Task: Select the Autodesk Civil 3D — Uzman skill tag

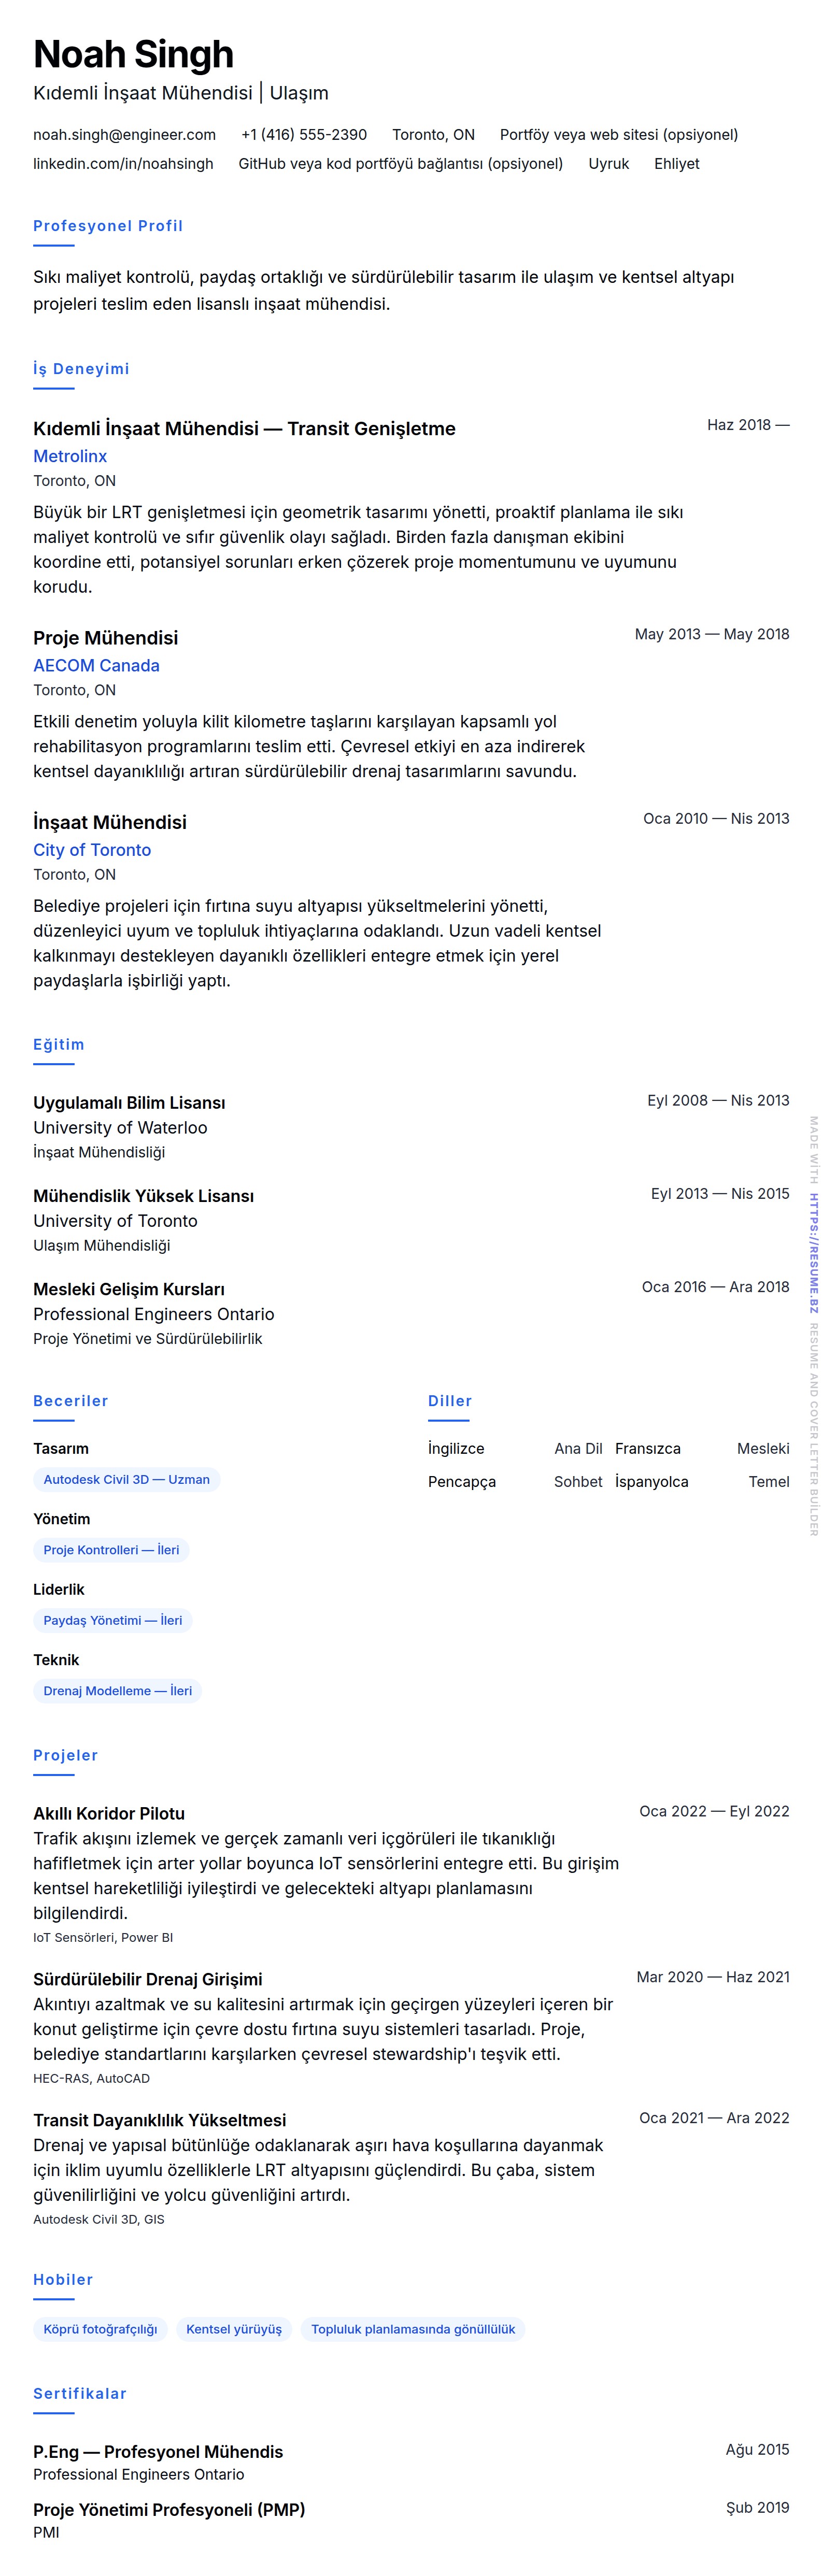Action: click(126, 1479)
